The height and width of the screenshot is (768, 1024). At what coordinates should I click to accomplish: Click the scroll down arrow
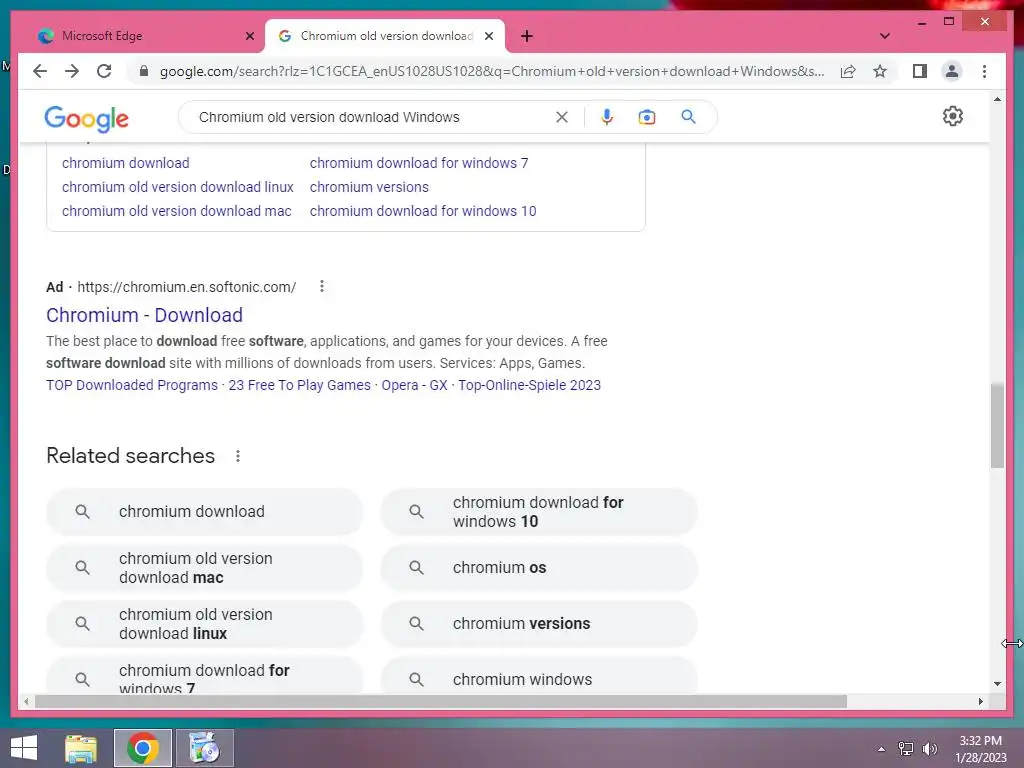coord(997,684)
